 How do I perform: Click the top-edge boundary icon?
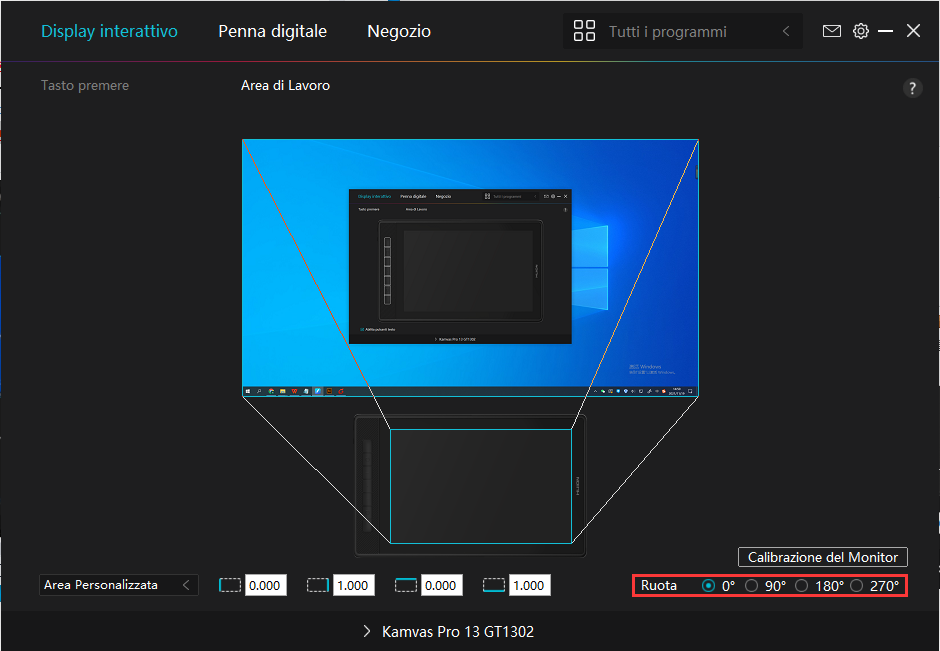tap(406, 585)
